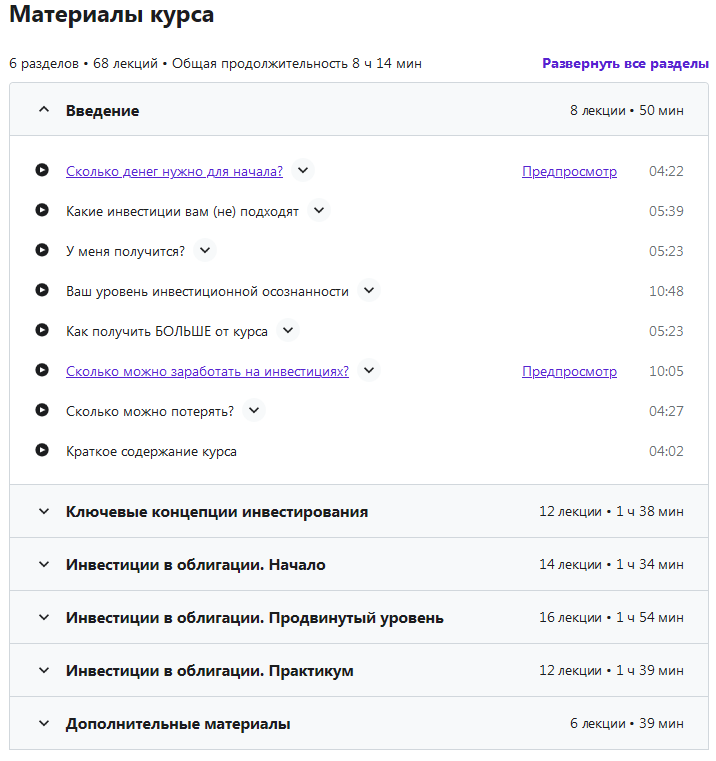Collapse the 'Введение' section
716x761 pixels.
pos(43,110)
